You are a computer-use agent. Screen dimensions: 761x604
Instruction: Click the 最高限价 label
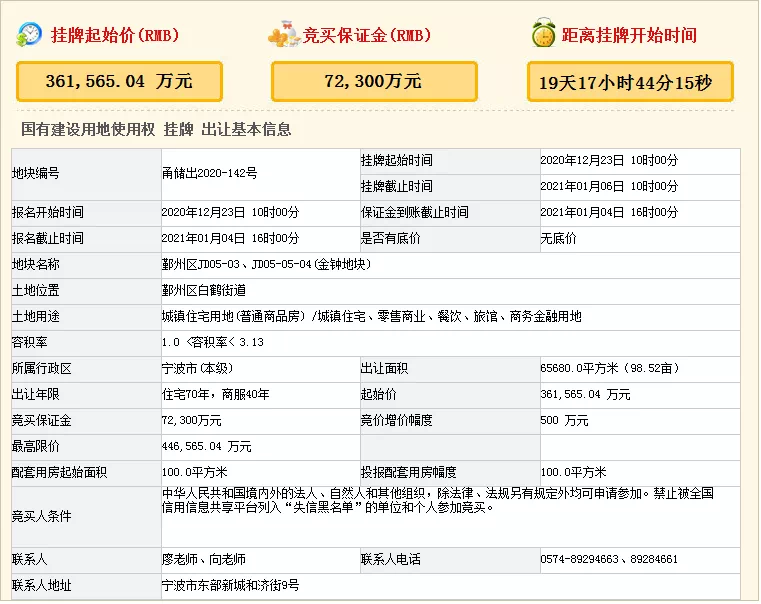click(x=35, y=447)
